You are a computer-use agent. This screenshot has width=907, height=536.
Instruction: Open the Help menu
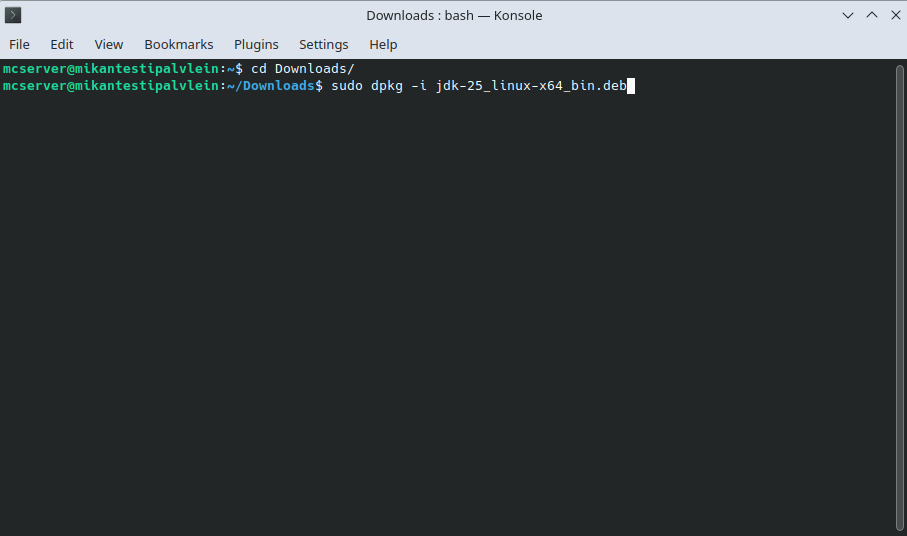coord(383,44)
